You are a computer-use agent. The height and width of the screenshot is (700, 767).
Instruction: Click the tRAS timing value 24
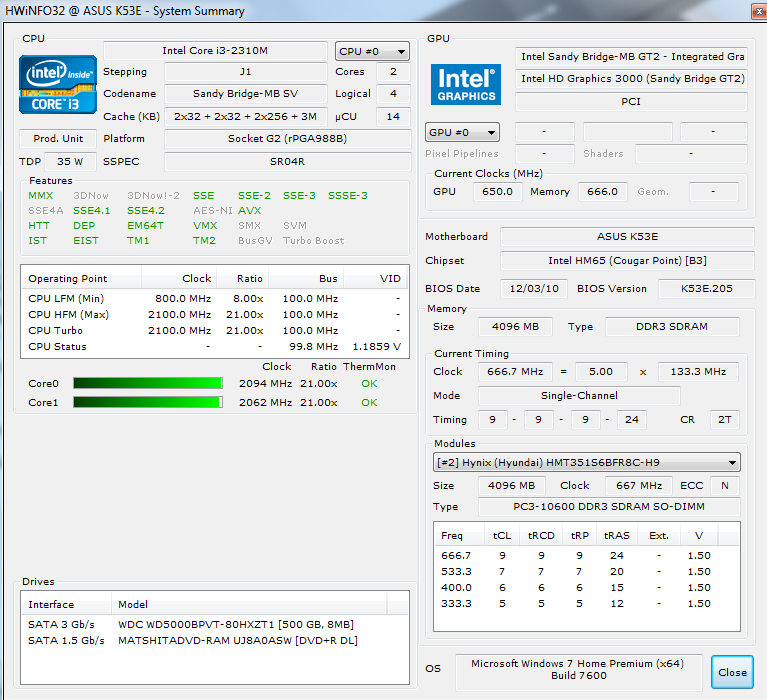click(632, 420)
